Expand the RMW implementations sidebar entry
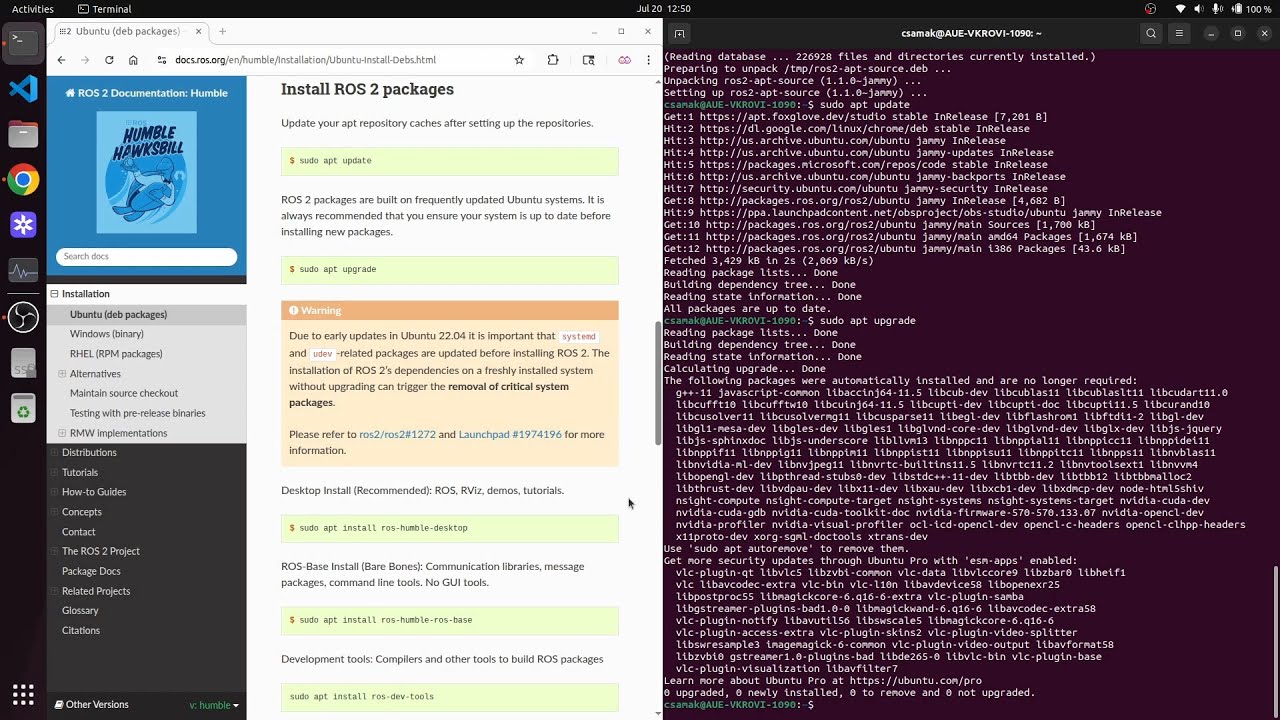This screenshot has height=720, width=1280. point(62,433)
